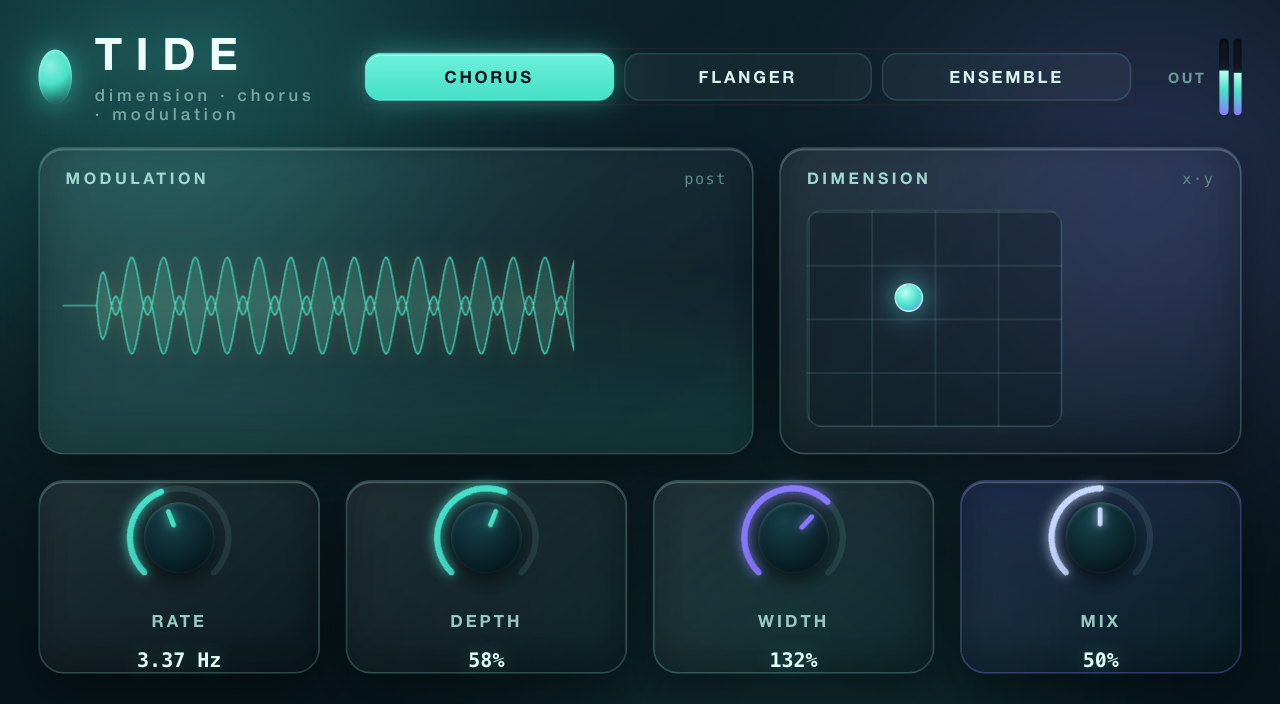Click the output level meter bars
The image size is (1280, 704).
[1230, 77]
